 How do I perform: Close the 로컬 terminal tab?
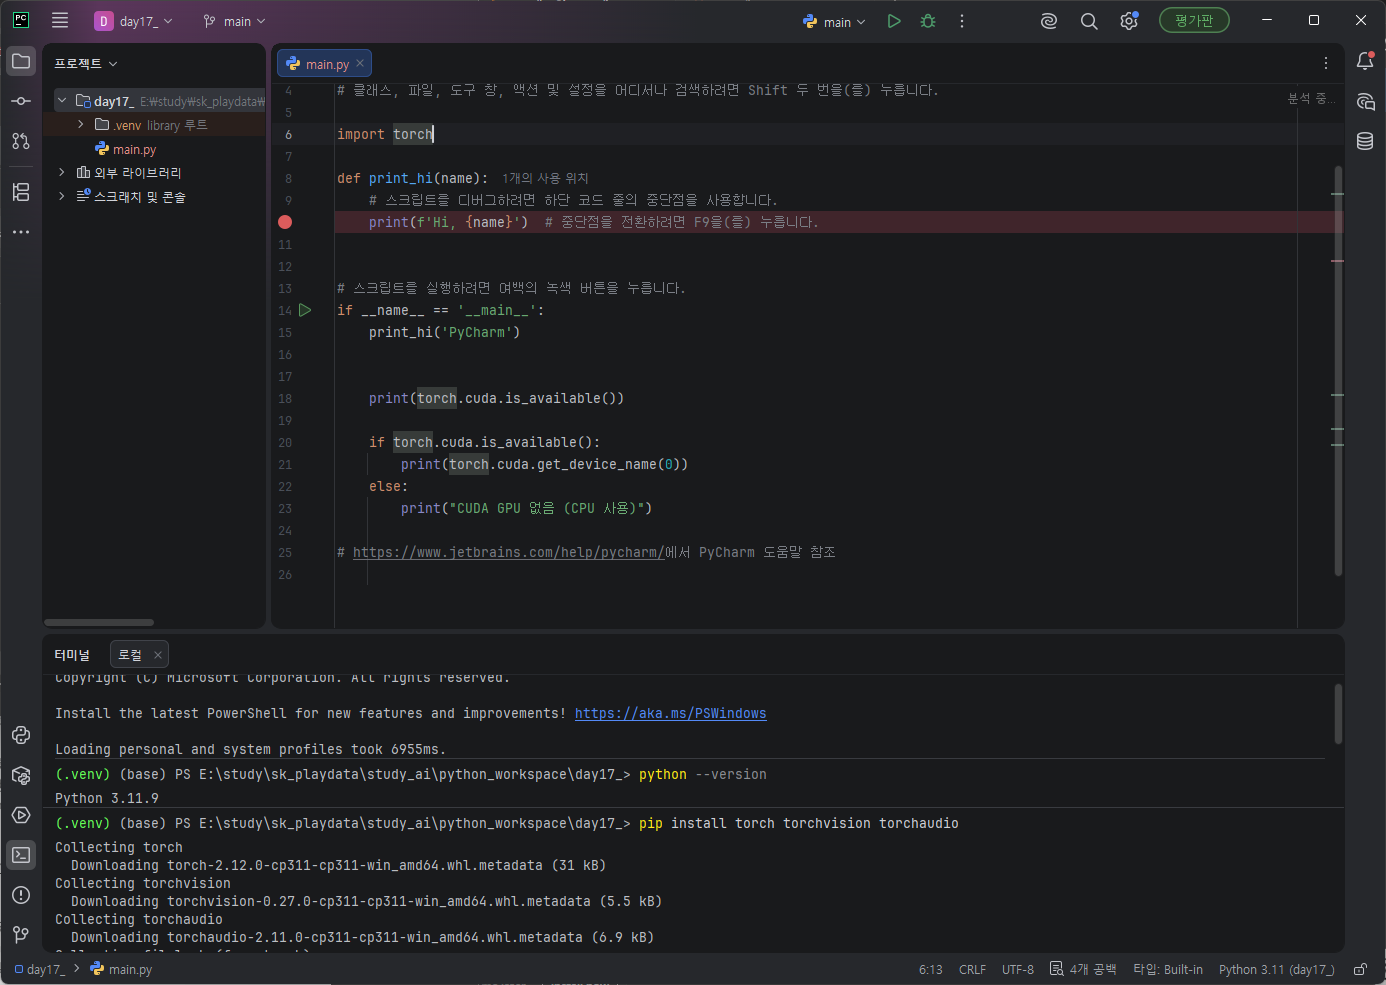[x=157, y=655]
